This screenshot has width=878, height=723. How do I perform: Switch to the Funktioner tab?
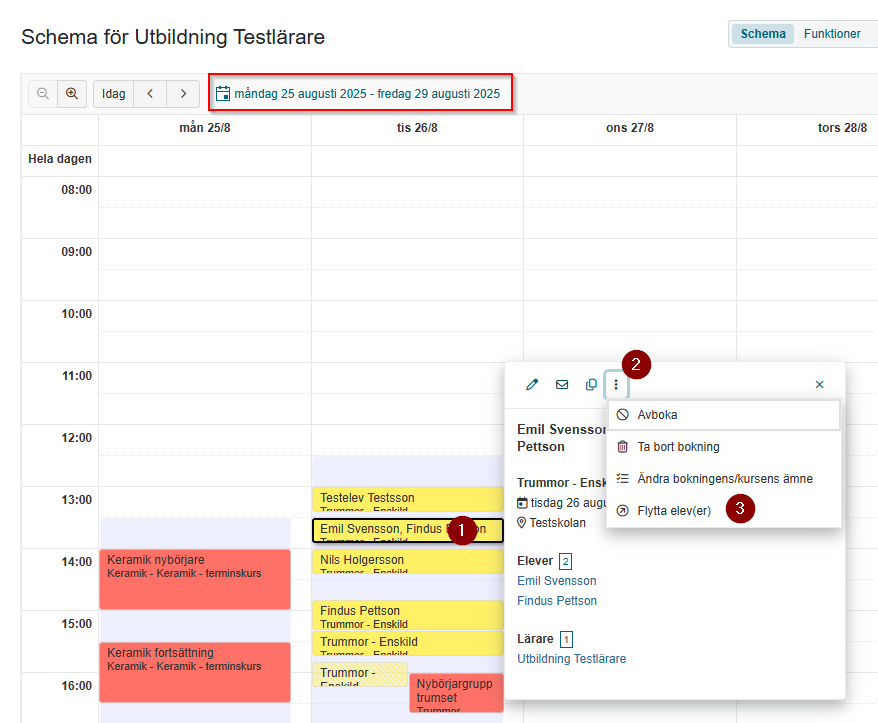tap(832, 34)
